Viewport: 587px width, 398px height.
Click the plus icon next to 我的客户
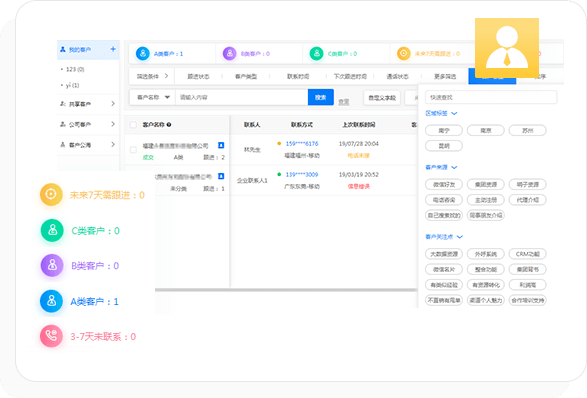(x=113, y=49)
